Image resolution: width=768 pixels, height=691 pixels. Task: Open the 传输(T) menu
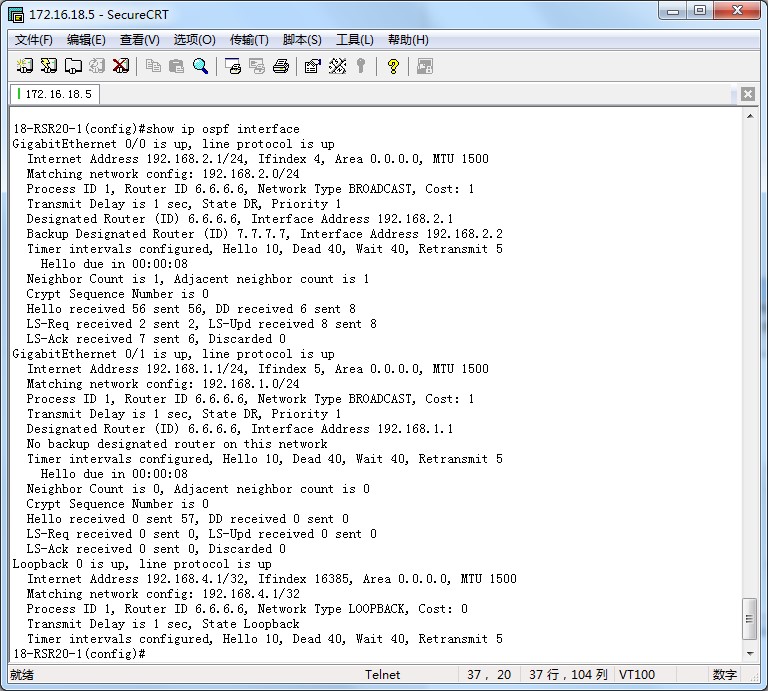point(249,40)
